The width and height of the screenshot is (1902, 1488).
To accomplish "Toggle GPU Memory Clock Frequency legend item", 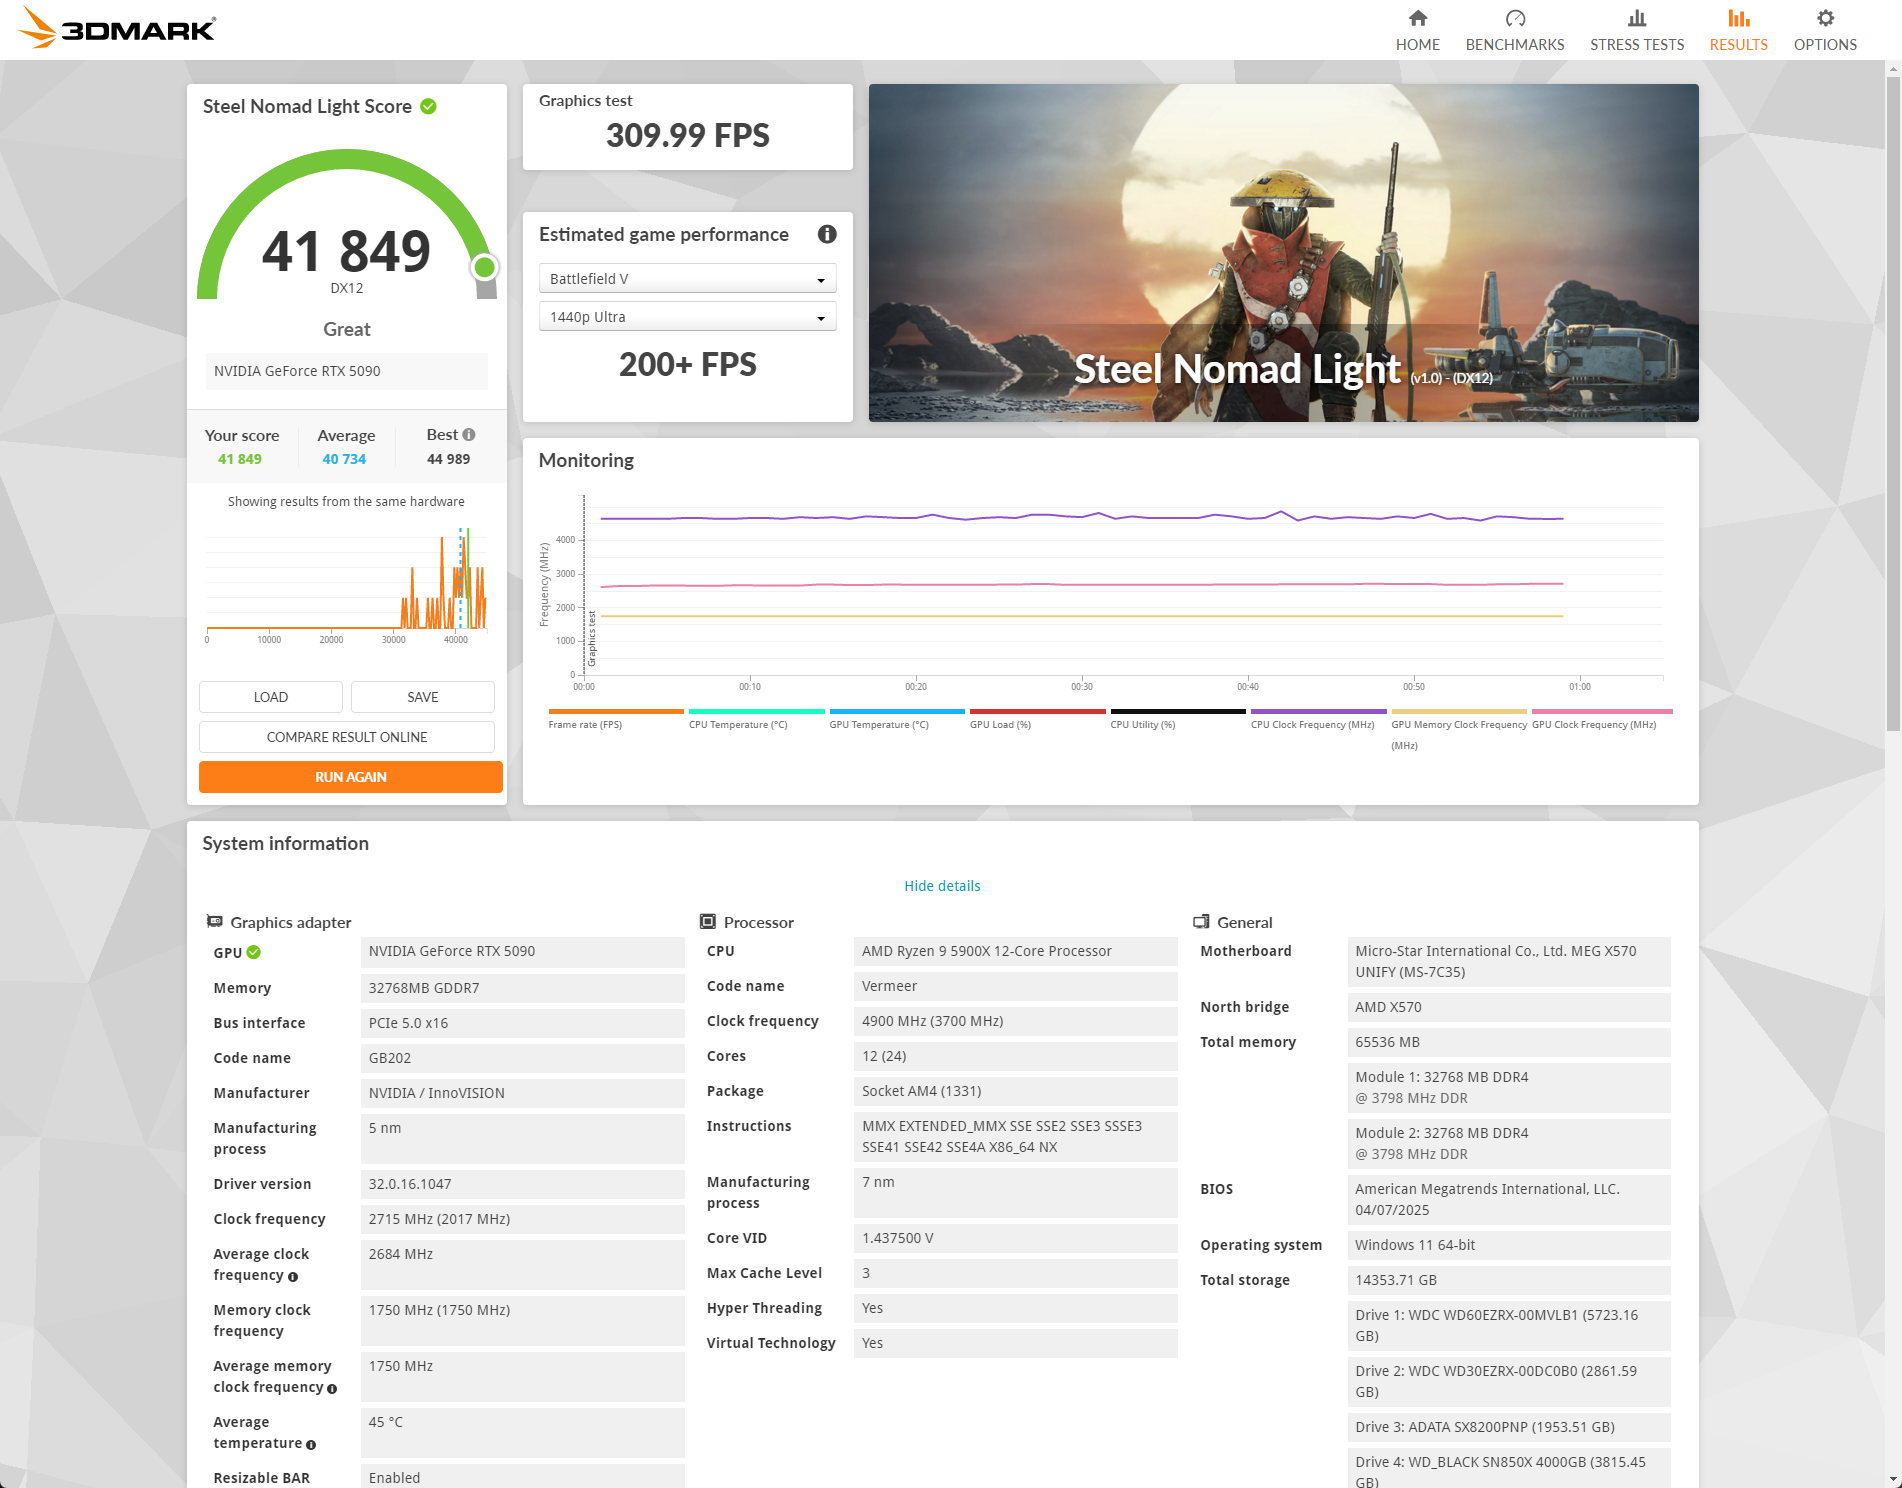I will (x=1459, y=729).
